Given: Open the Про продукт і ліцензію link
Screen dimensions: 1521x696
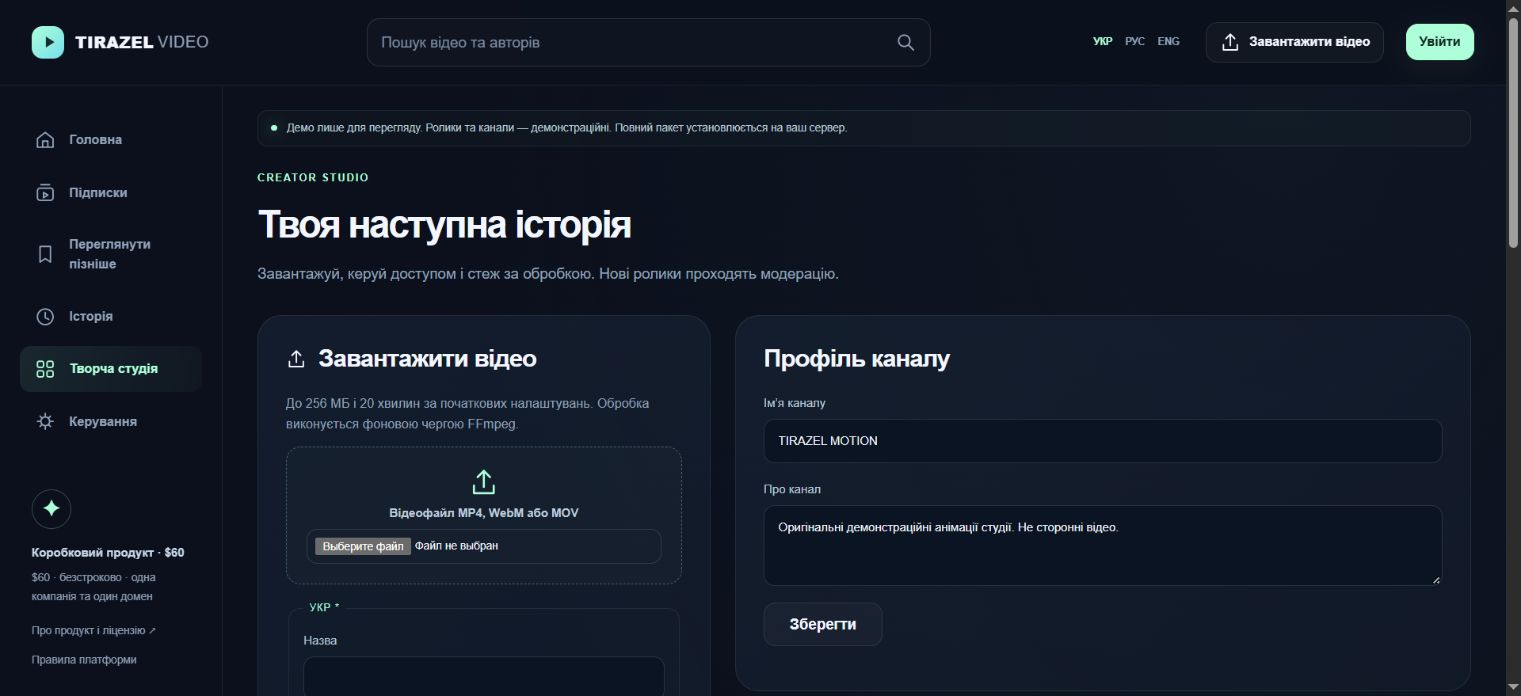Looking at the screenshot, I should 94,631.
